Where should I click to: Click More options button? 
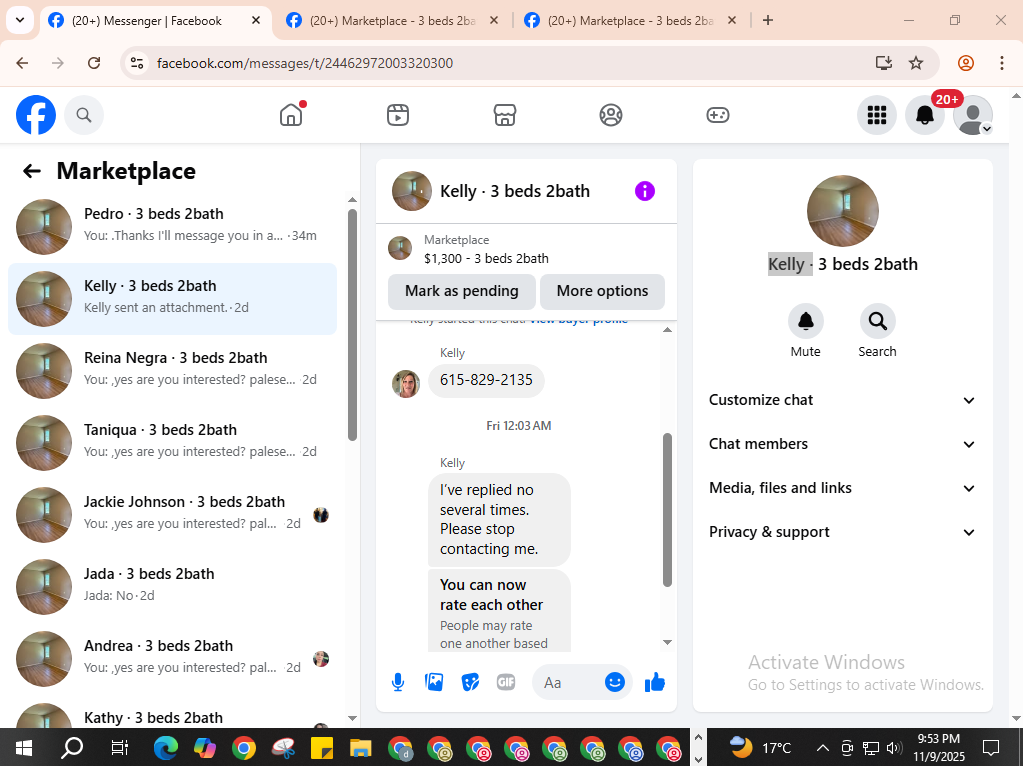602,291
